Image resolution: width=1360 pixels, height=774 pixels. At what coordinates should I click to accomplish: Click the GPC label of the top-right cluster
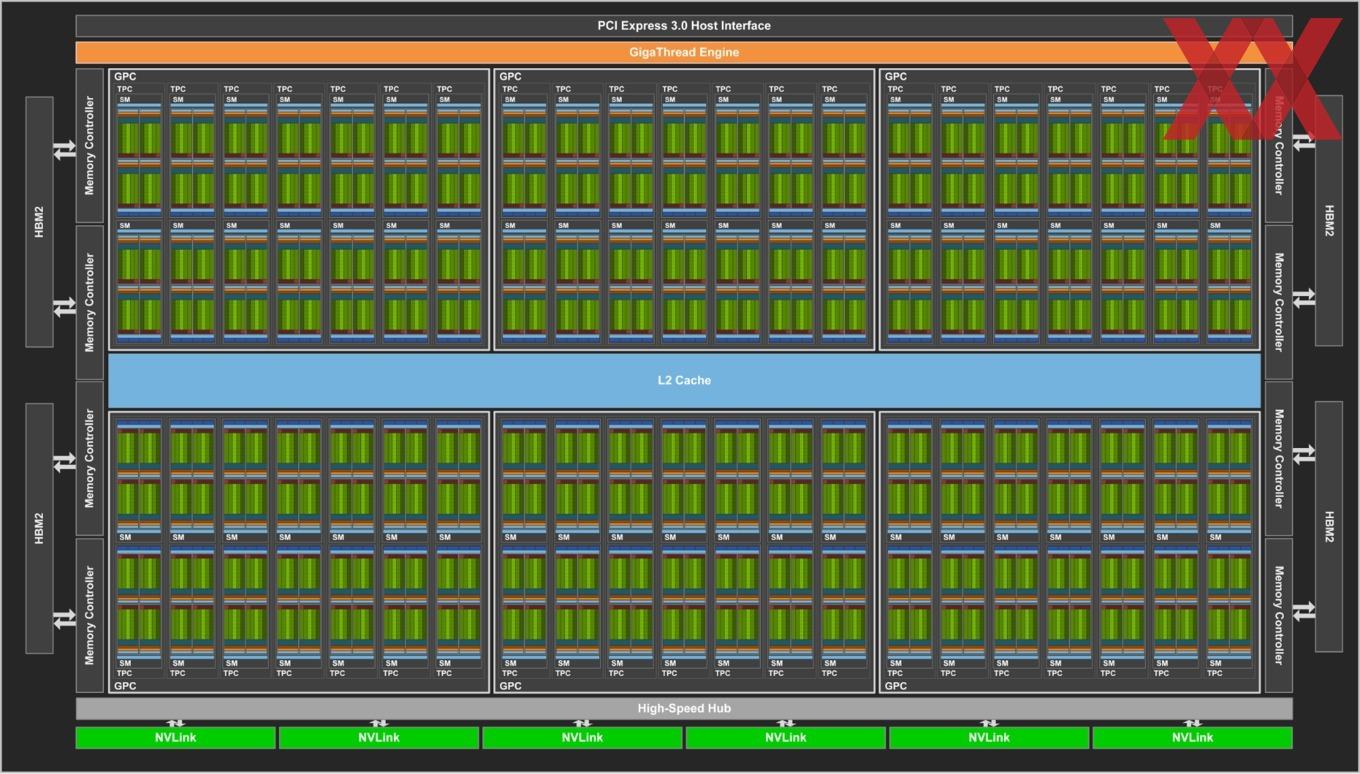(x=896, y=76)
